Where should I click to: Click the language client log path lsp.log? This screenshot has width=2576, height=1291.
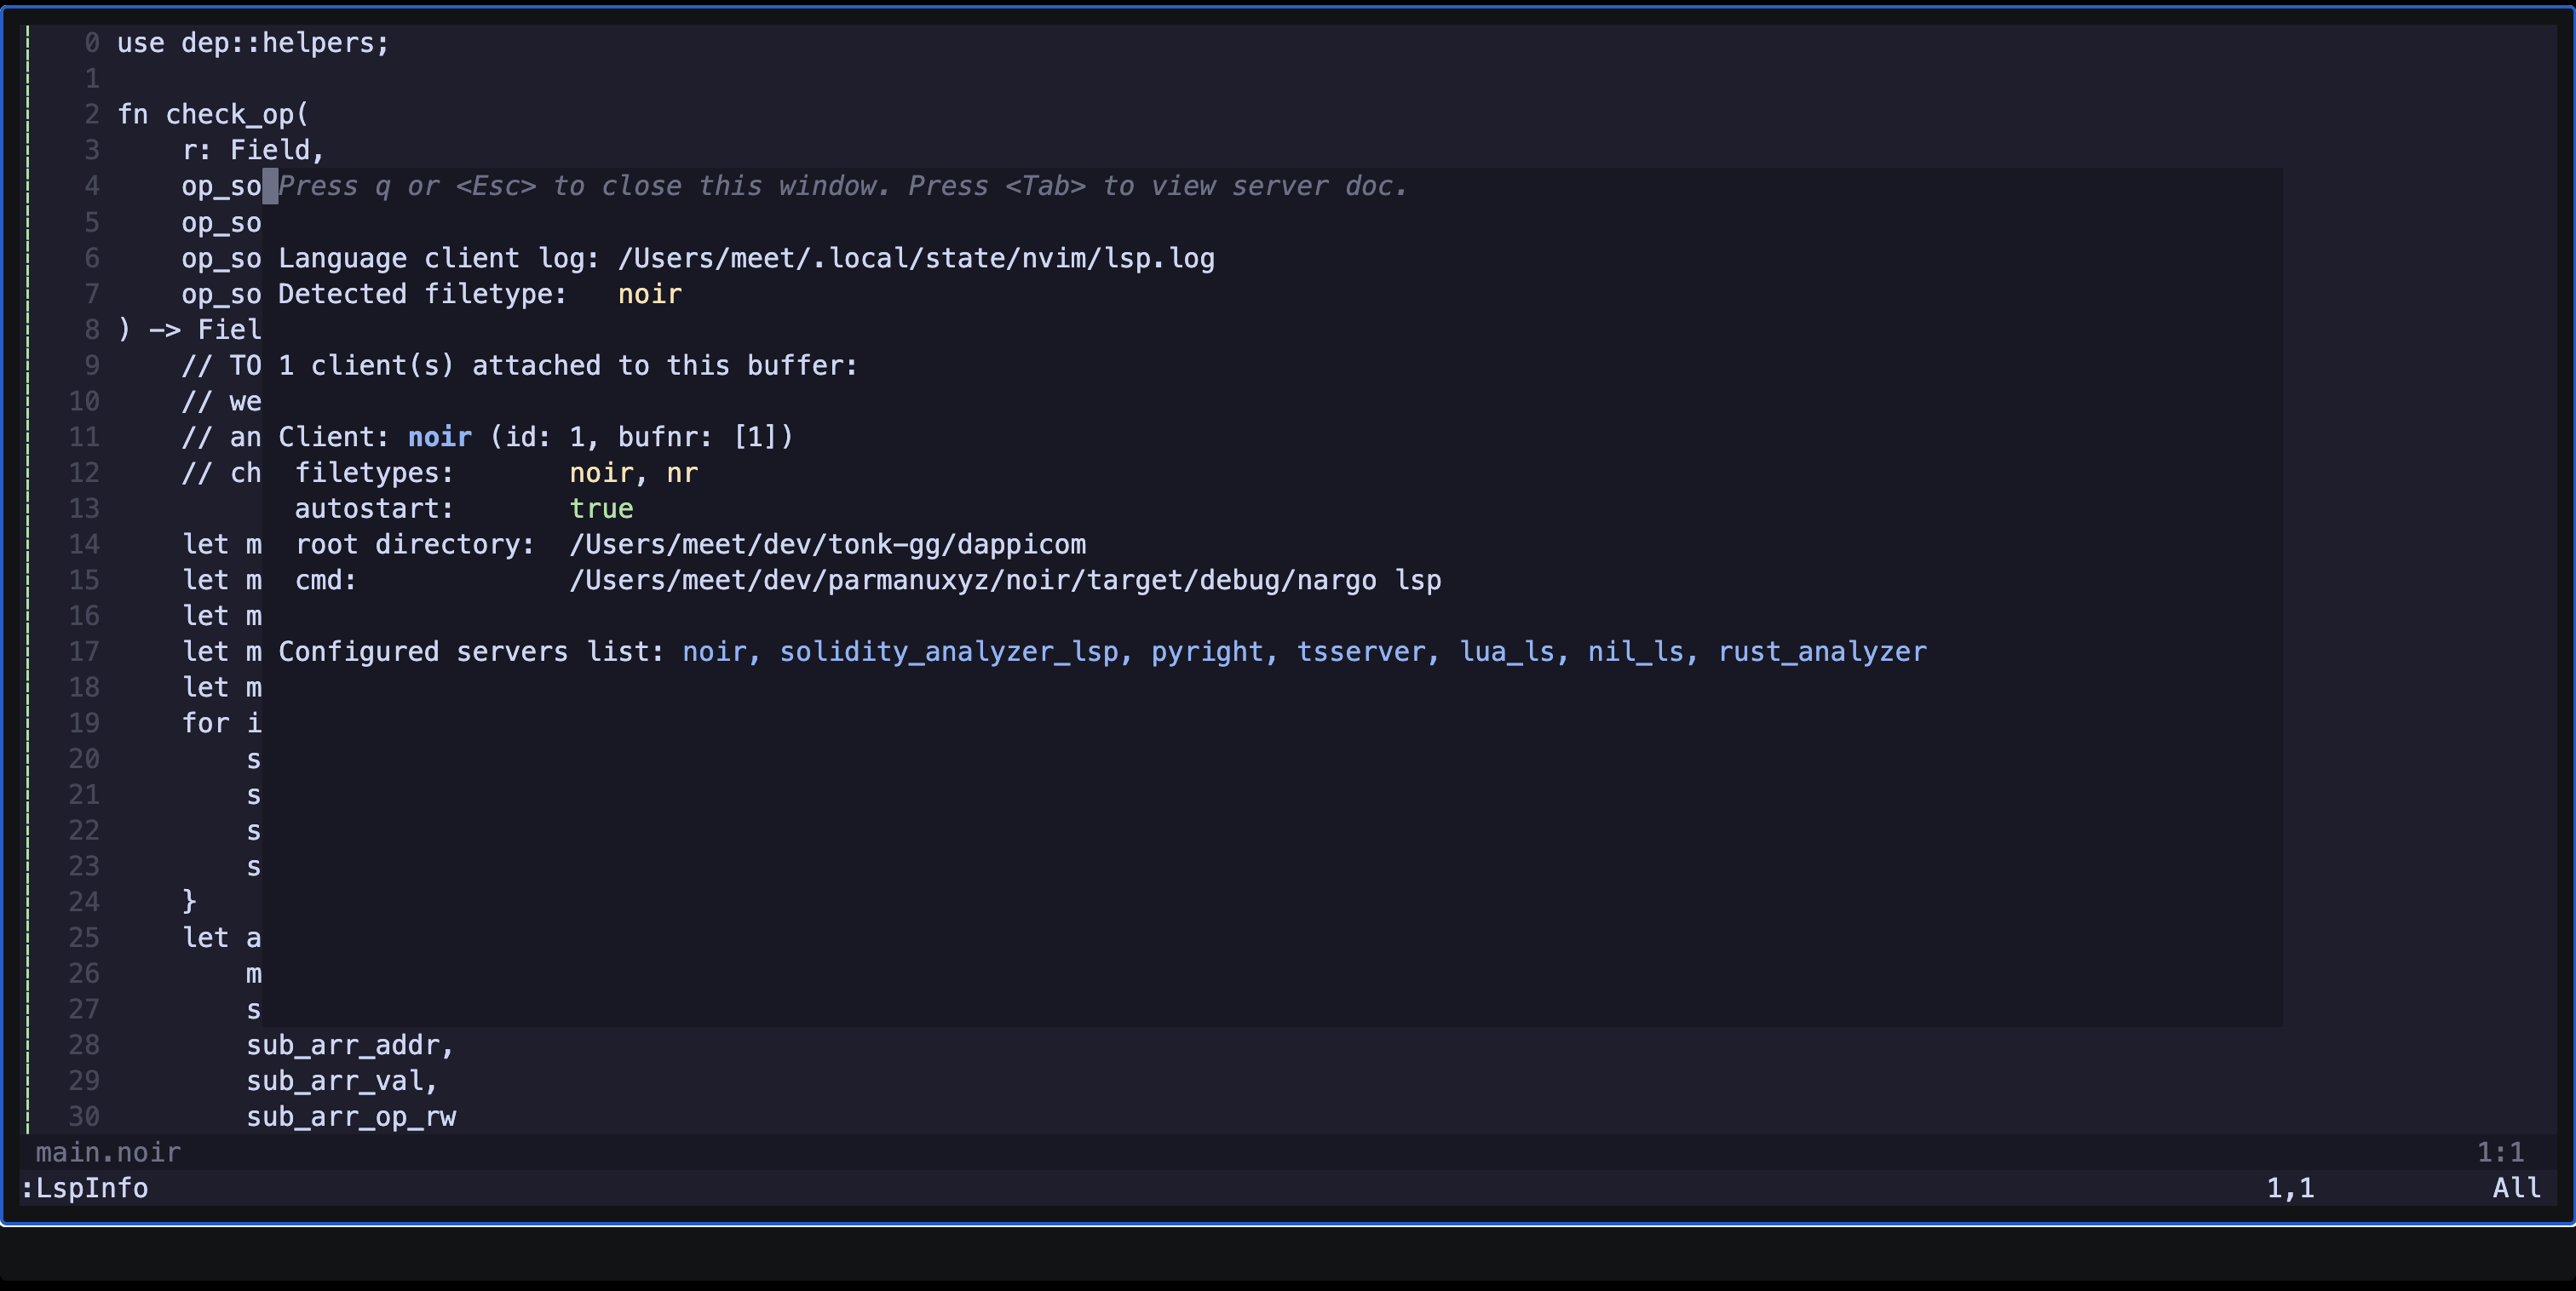(x=916, y=258)
